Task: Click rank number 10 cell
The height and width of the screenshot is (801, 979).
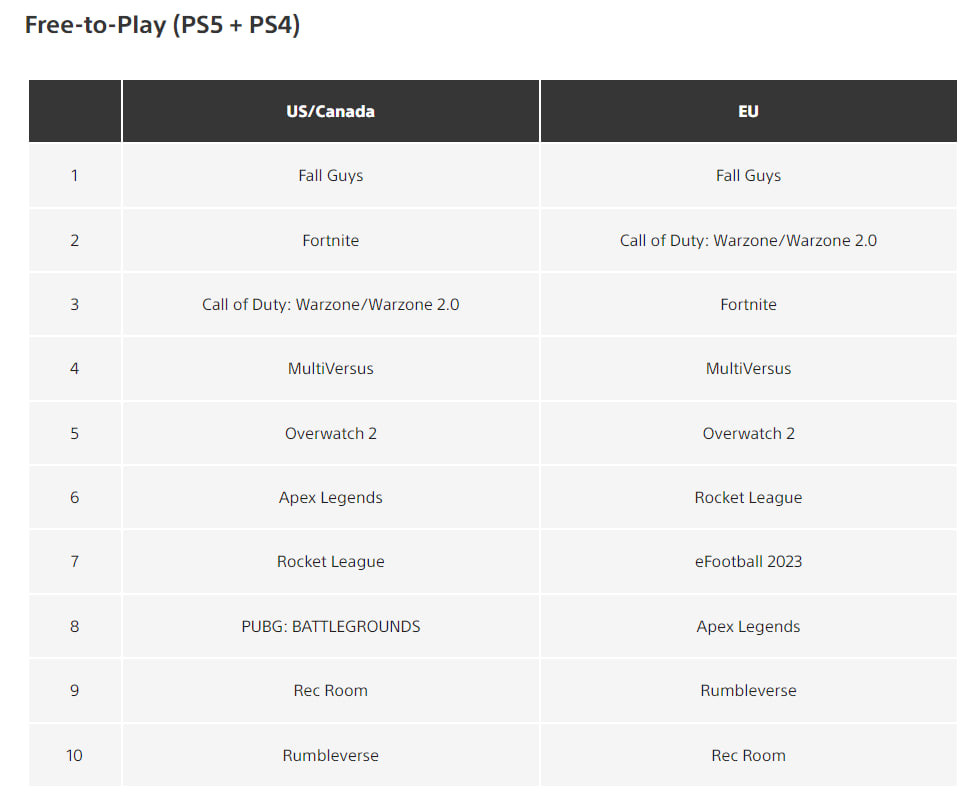Action: [74, 755]
